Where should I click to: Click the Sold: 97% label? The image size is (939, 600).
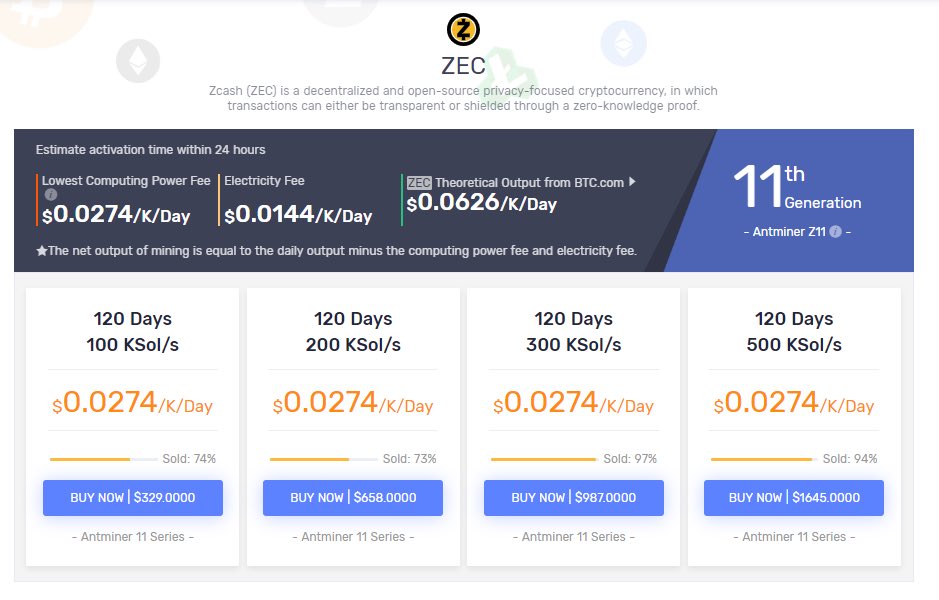tap(630, 459)
